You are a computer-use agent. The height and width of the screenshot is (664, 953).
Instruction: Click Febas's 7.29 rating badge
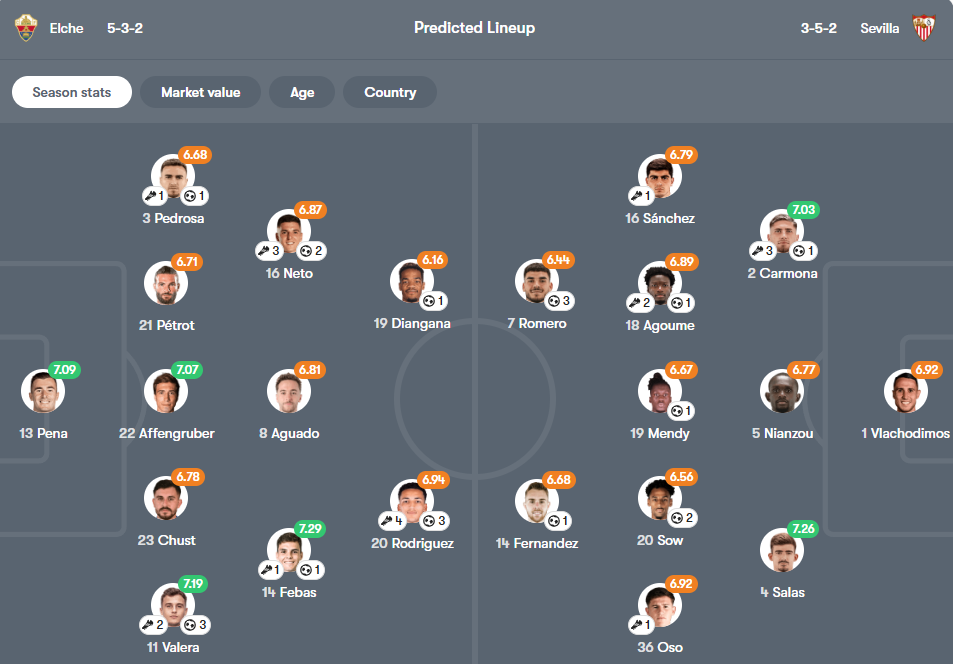point(310,528)
